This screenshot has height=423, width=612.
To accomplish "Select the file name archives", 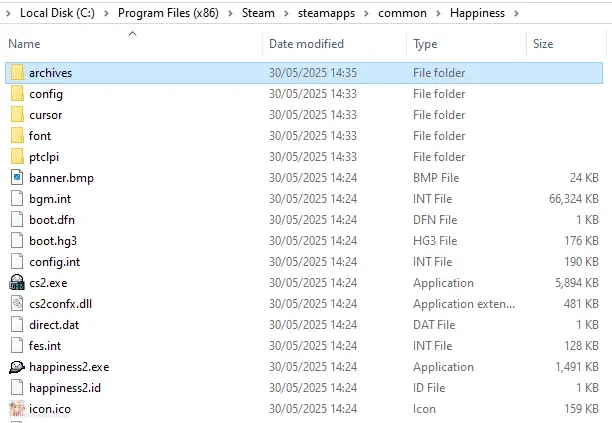I will pyautogui.click(x=50, y=73).
